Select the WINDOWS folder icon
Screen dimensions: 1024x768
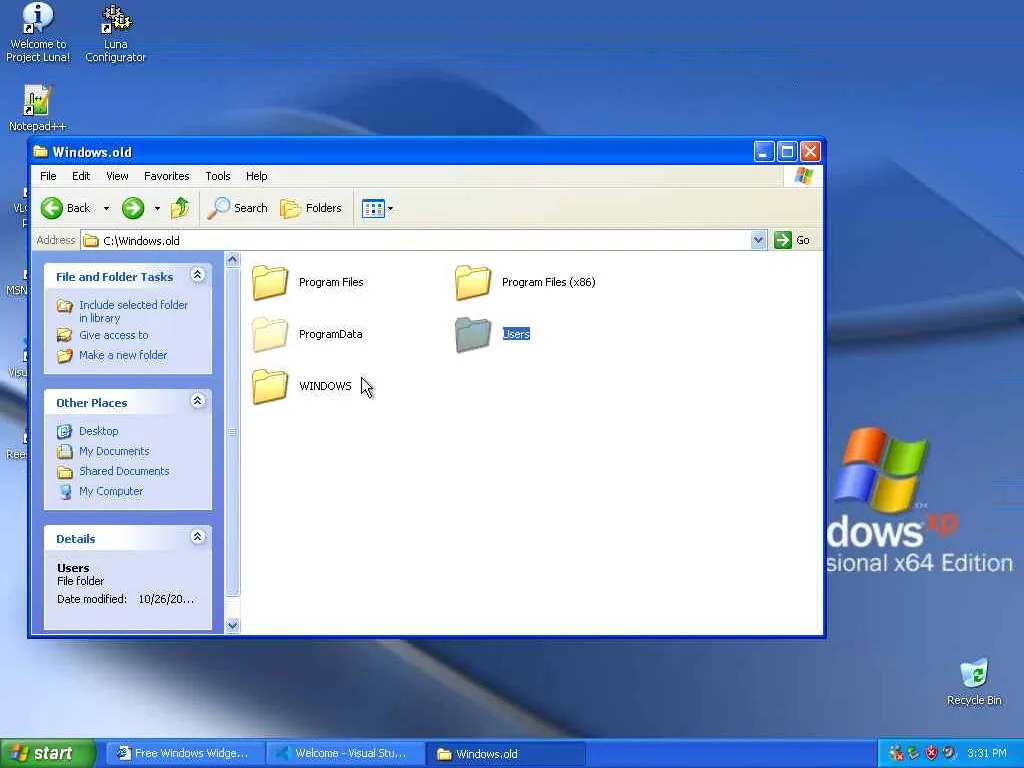tap(270, 386)
